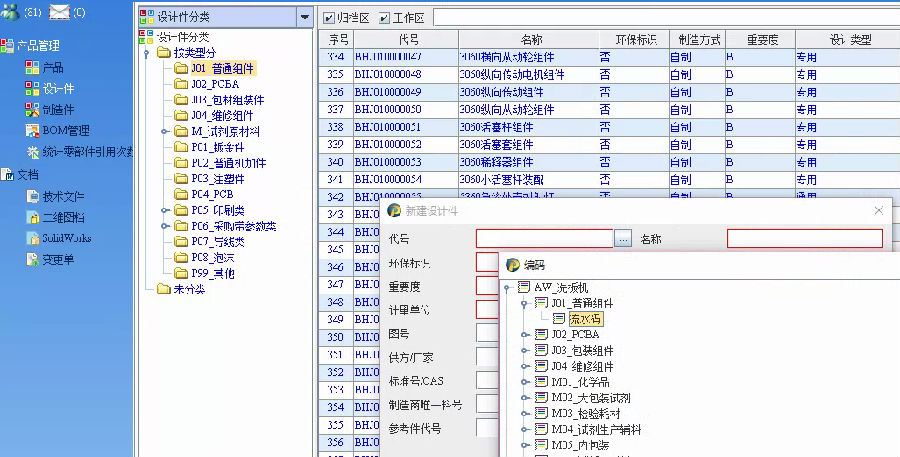
Task: Open 制造件 in the sidebar
Action: [56, 109]
